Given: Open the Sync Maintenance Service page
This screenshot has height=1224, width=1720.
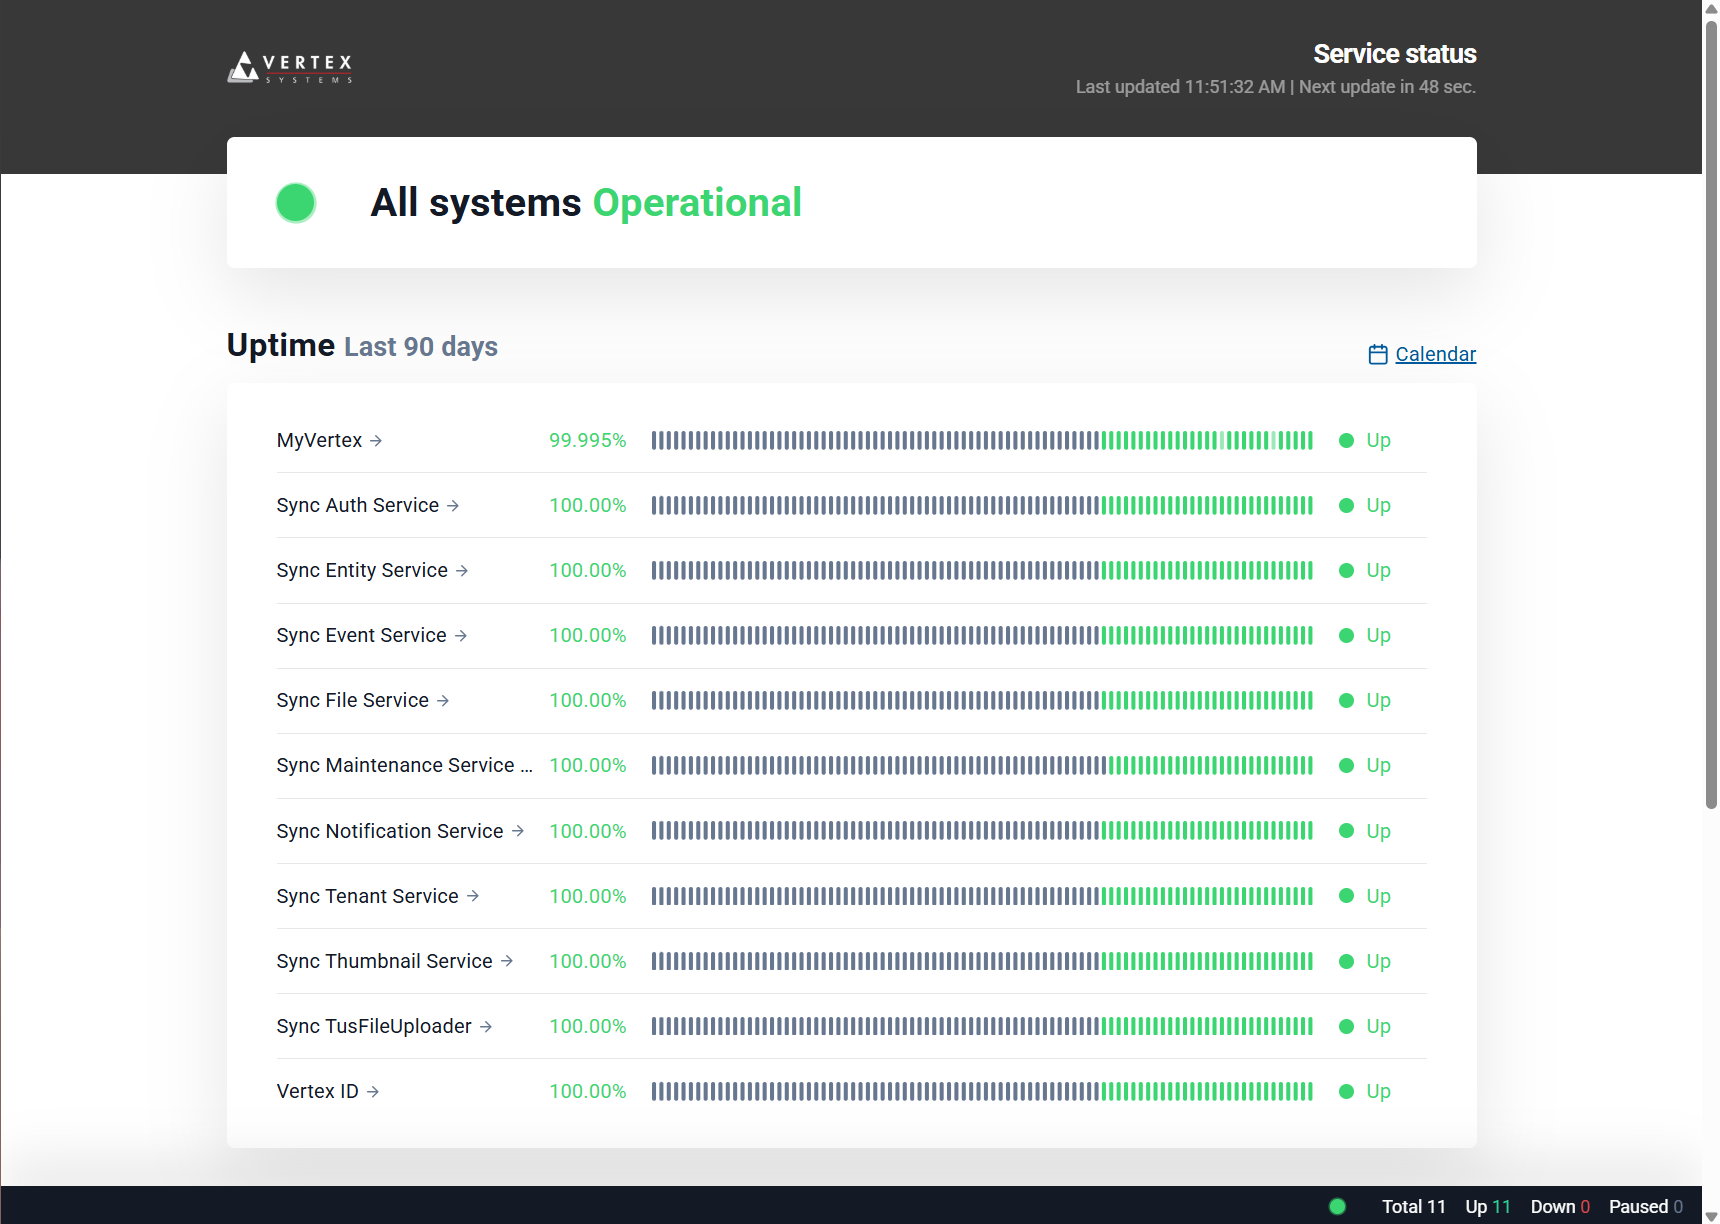Looking at the screenshot, I should (x=395, y=765).
